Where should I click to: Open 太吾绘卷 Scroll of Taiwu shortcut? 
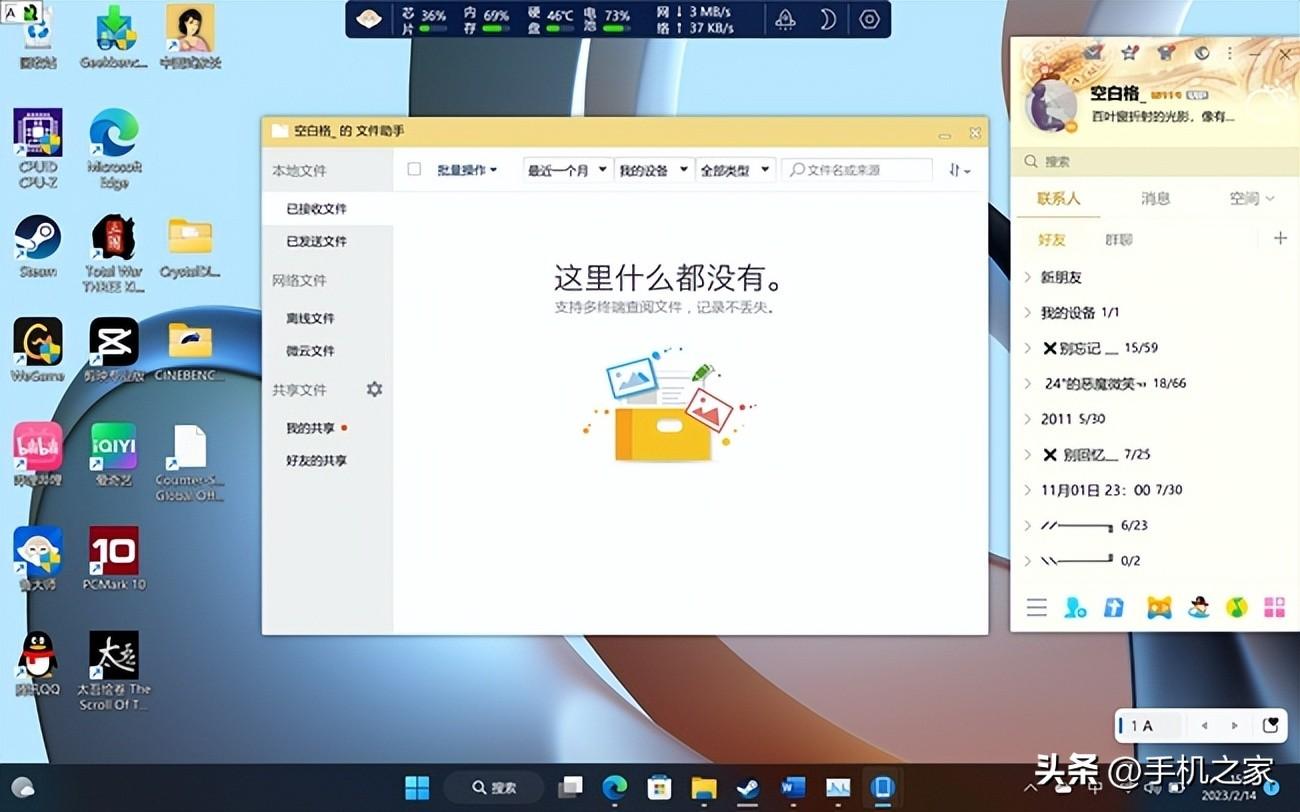click(x=114, y=671)
